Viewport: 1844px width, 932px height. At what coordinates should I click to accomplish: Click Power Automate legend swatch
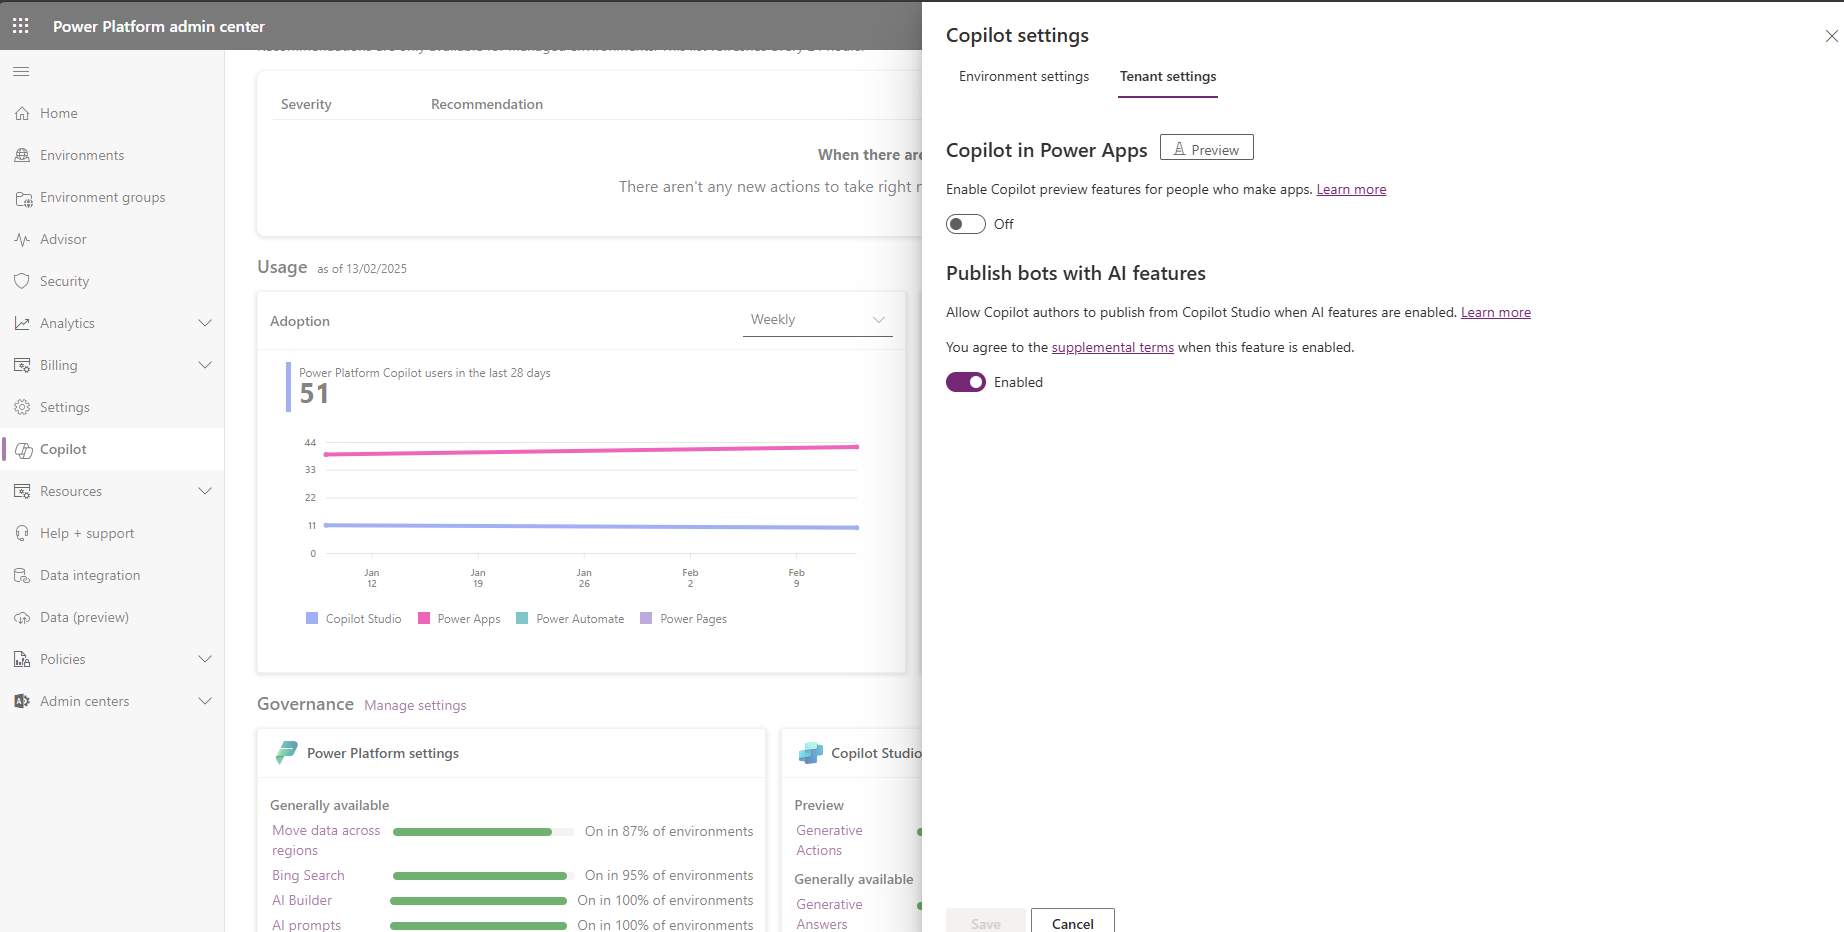point(522,618)
